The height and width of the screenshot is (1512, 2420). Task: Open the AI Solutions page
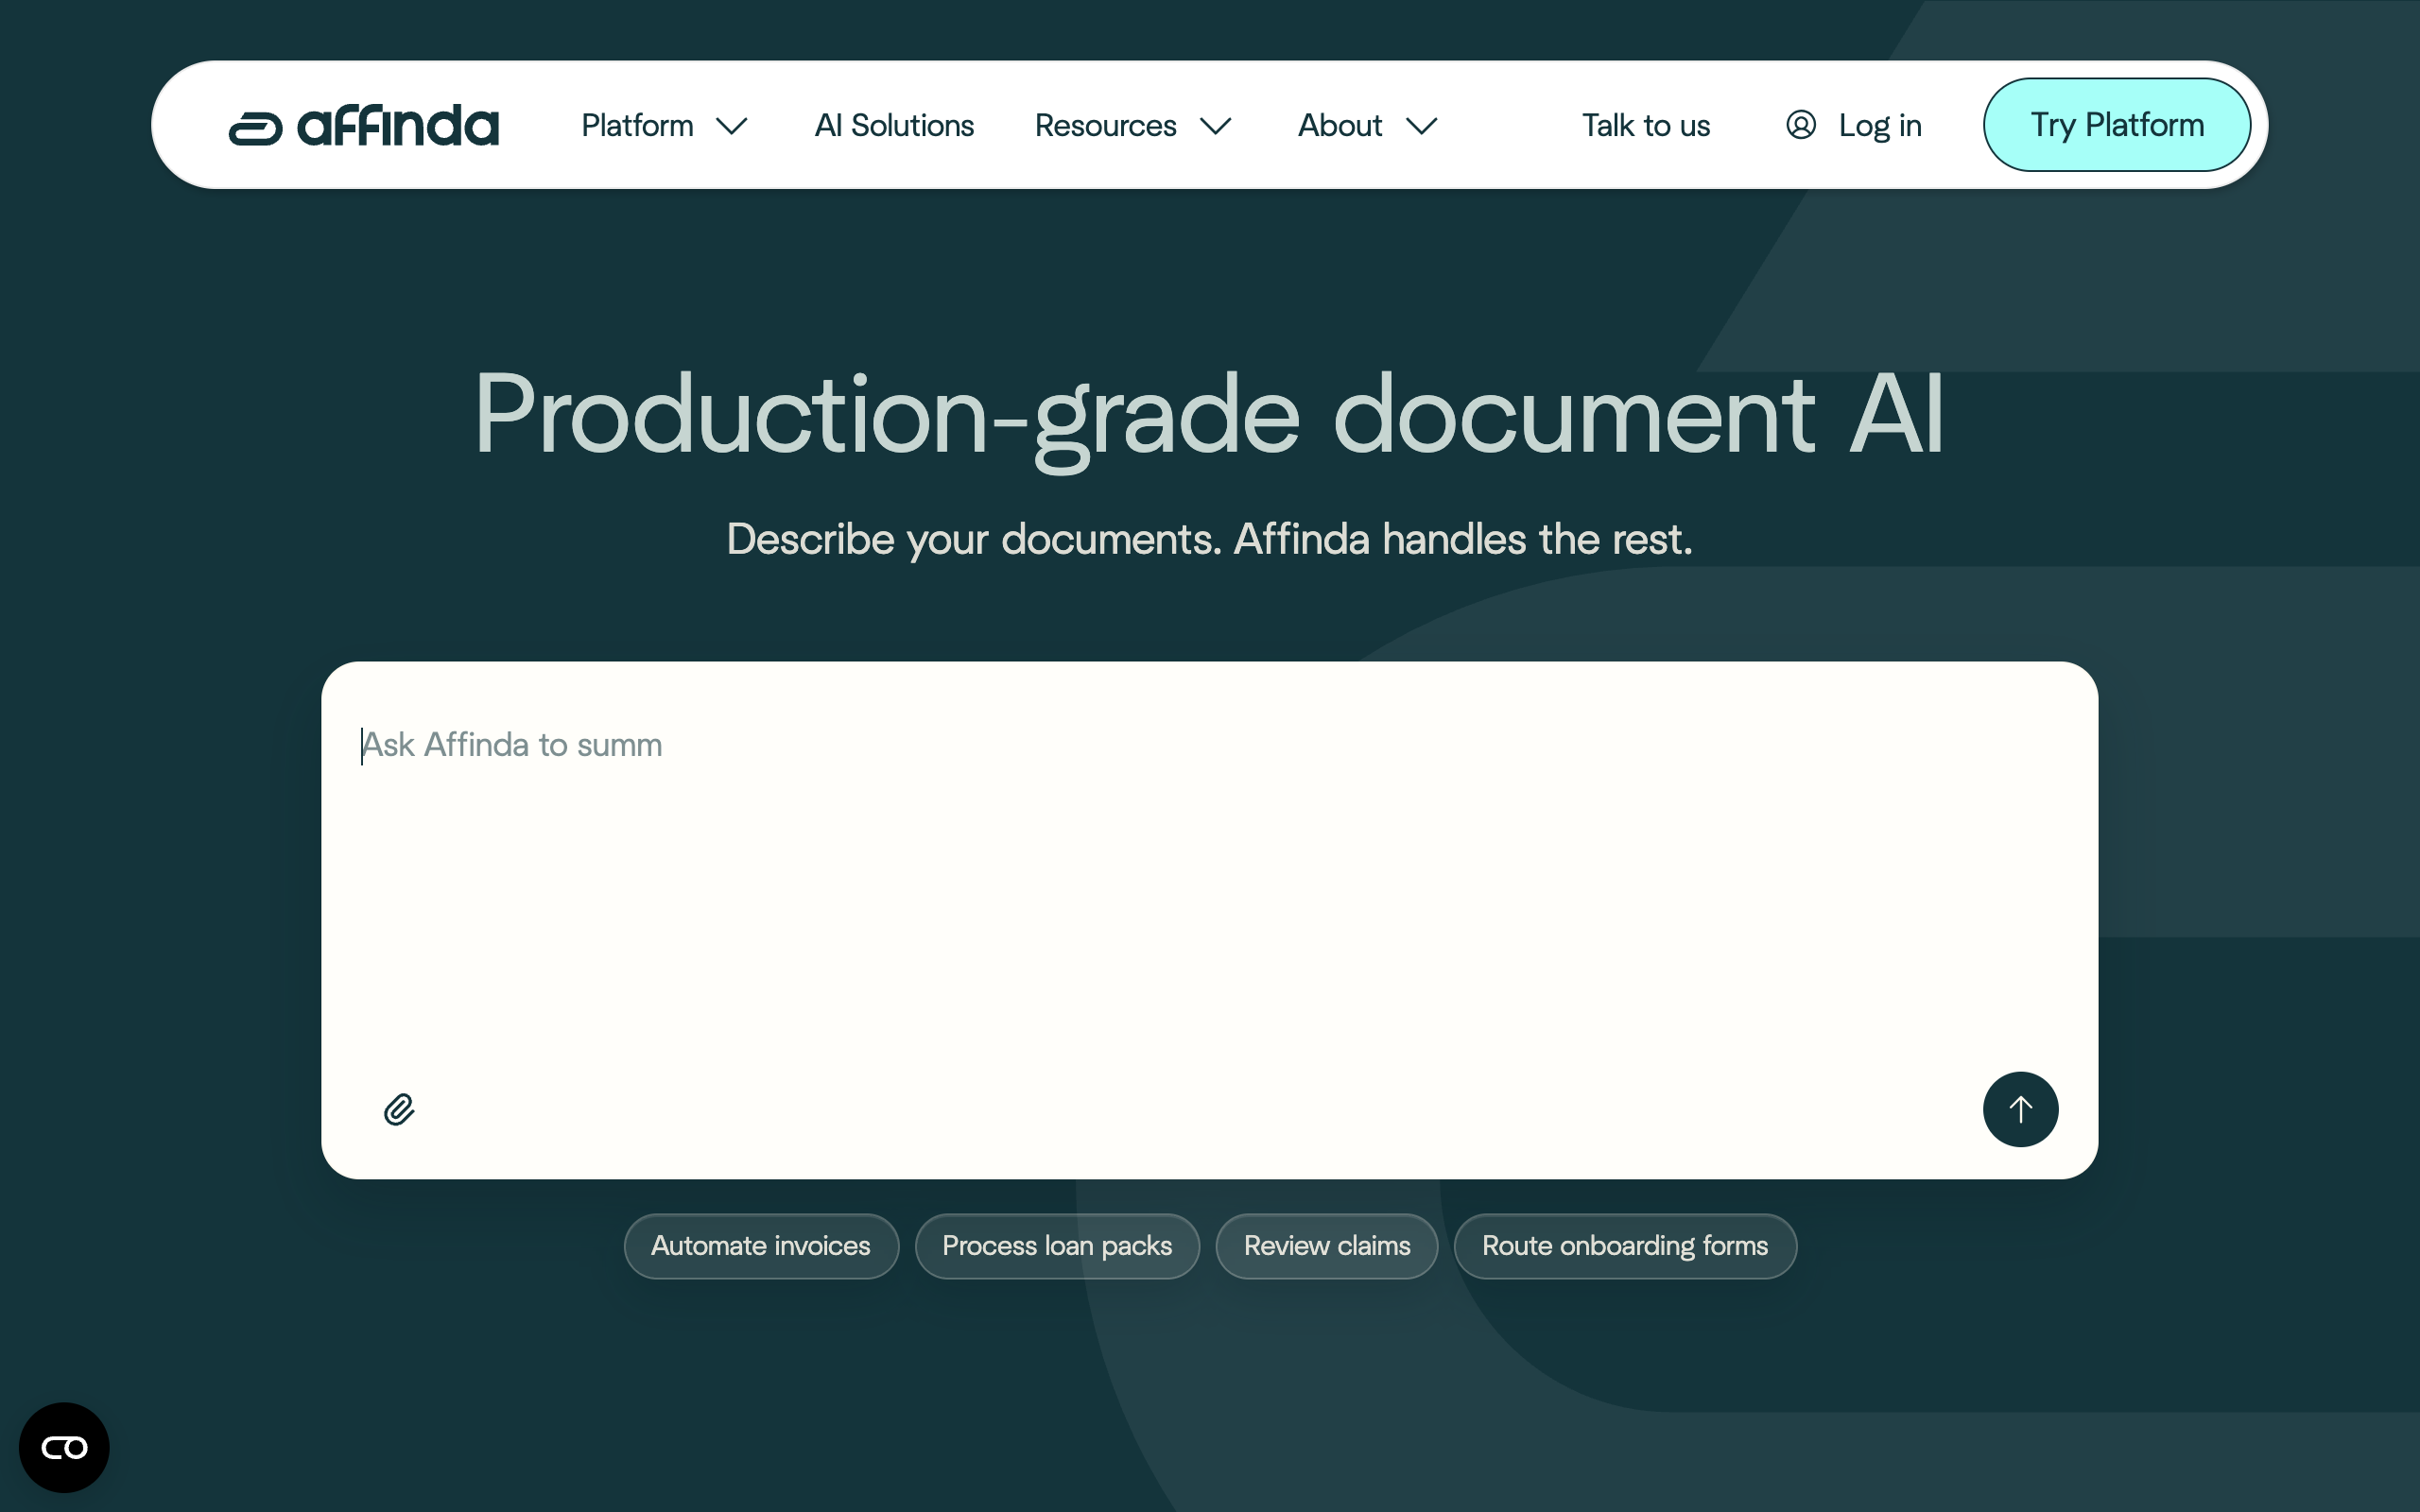point(894,125)
